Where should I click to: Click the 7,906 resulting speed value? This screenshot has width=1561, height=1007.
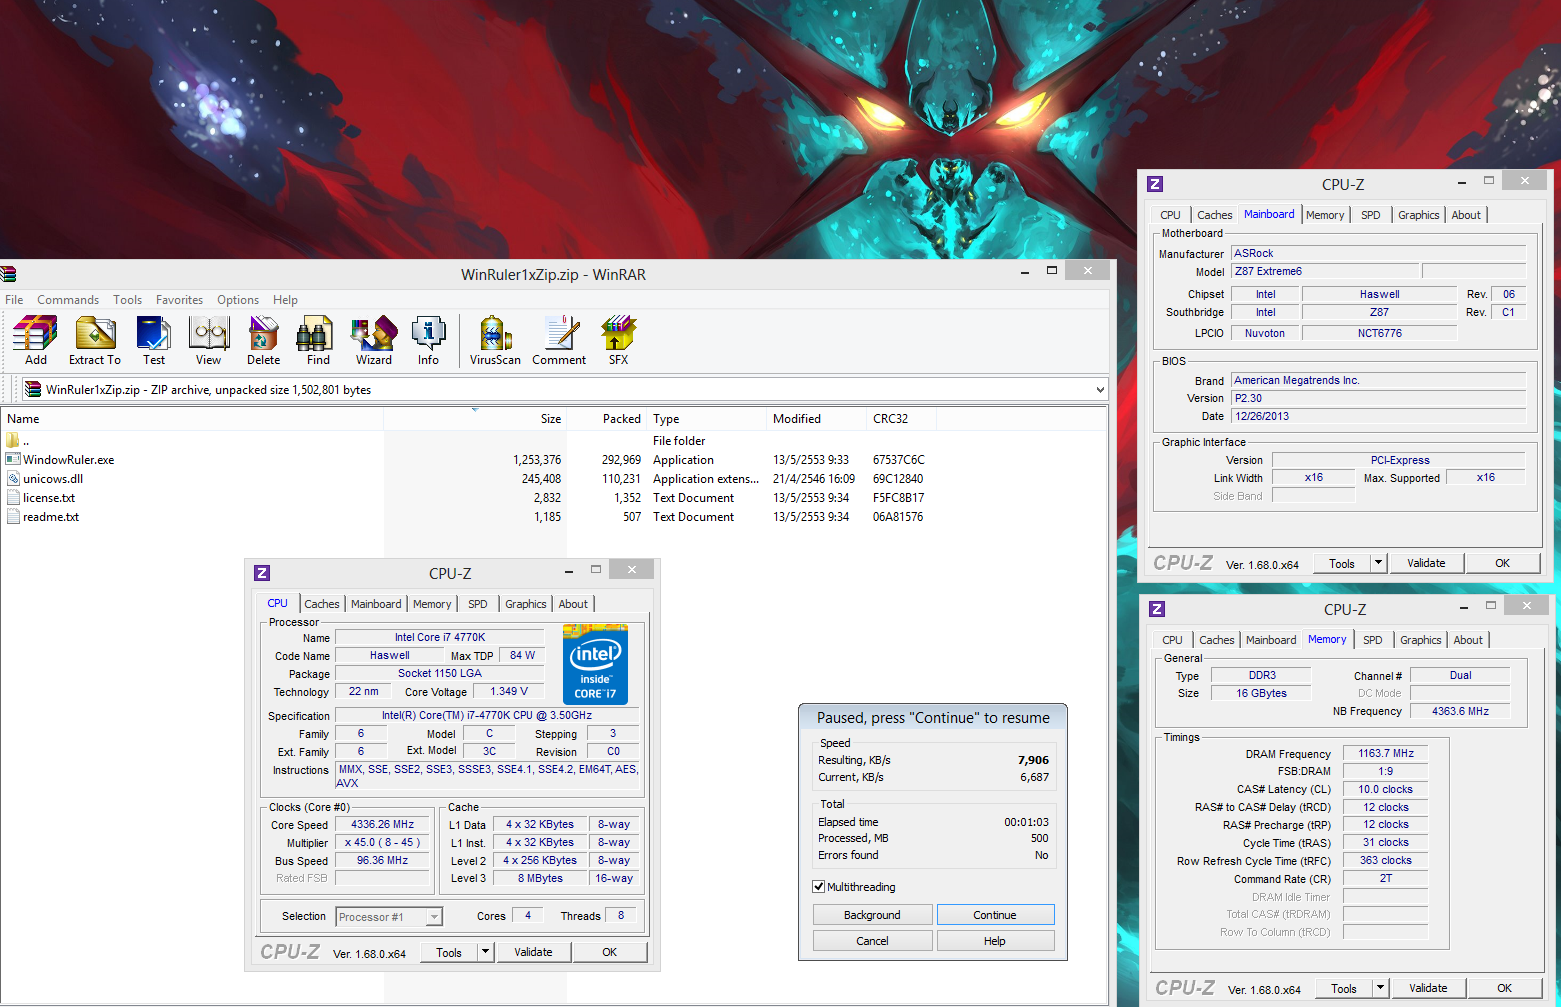[x=1033, y=760]
